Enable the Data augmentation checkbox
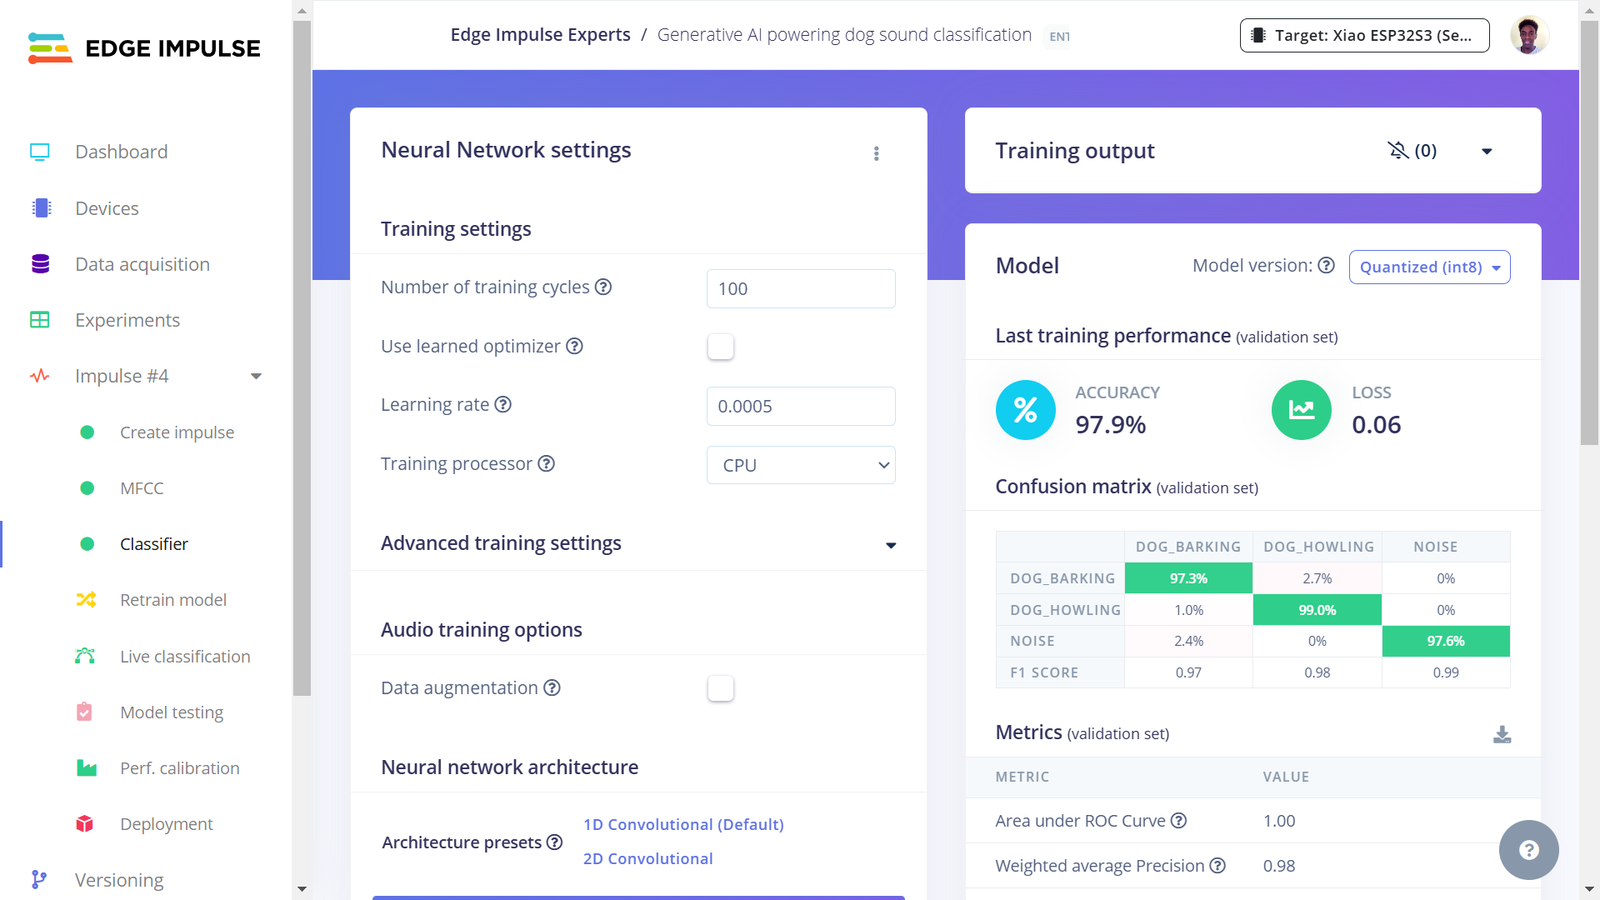The width and height of the screenshot is (1600, 900). click(x=720, y=688)
